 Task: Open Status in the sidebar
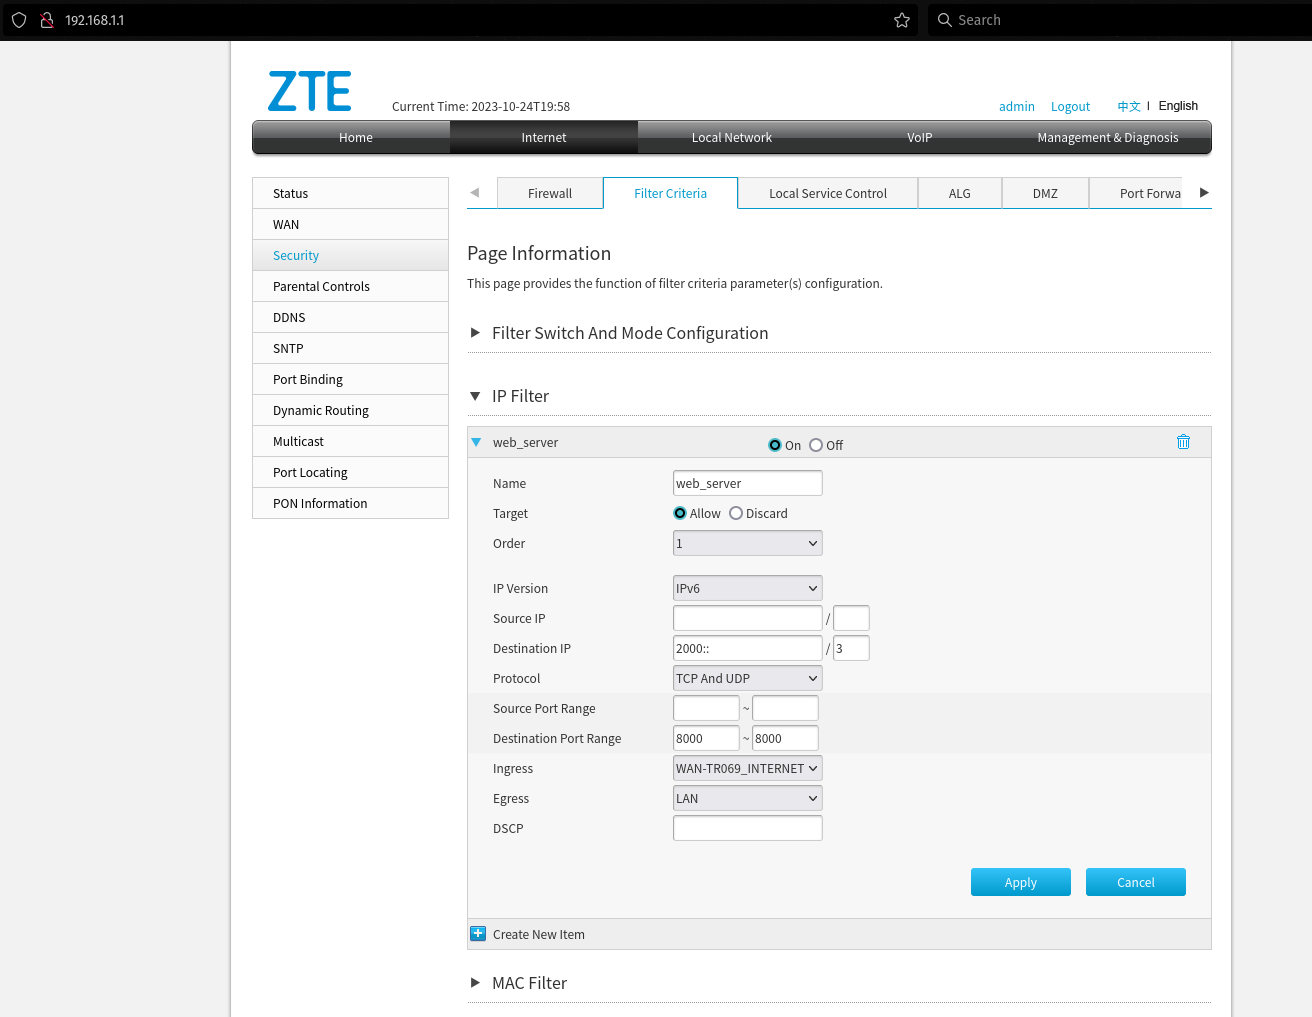click(350, 193)
